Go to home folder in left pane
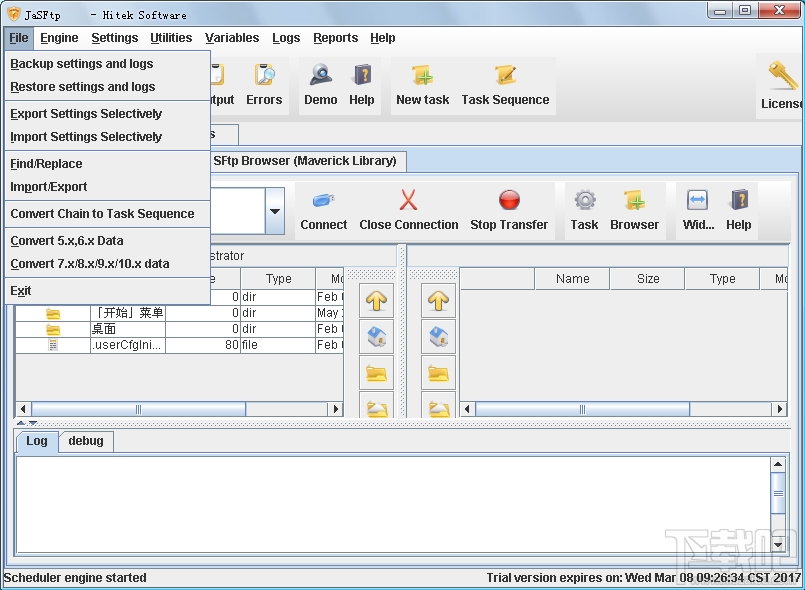The width and height of the screenshot is (805, 590). tap(376, 337)
